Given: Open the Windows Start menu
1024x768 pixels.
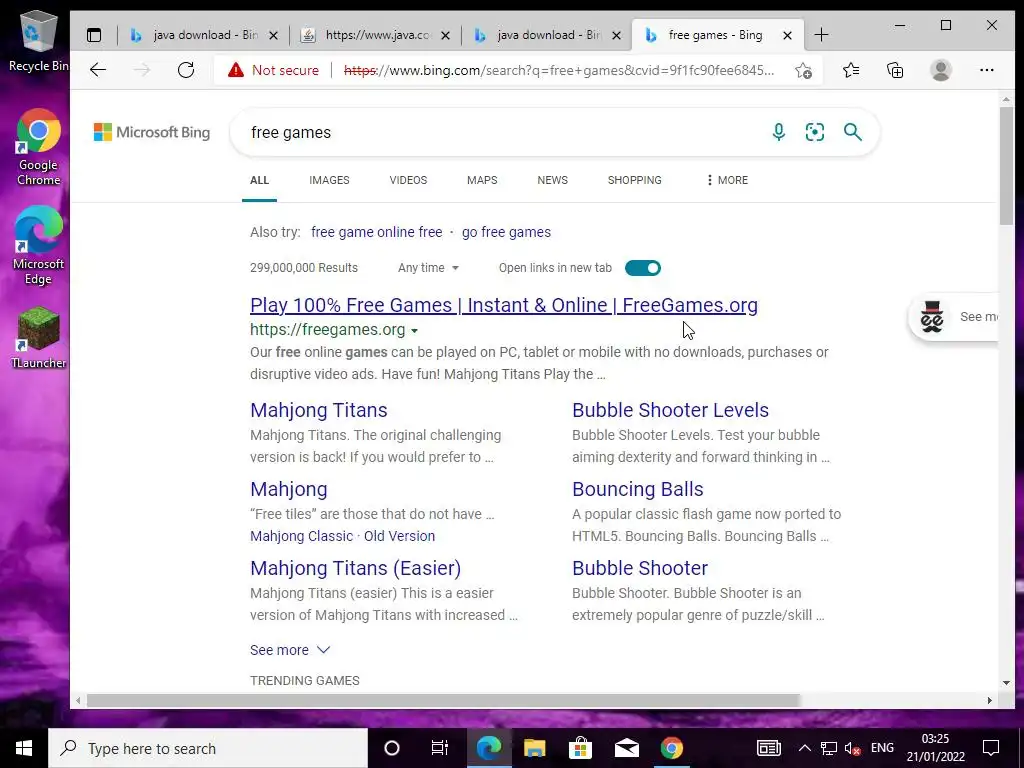Looking at the screenshot, I should click(24, 748).
